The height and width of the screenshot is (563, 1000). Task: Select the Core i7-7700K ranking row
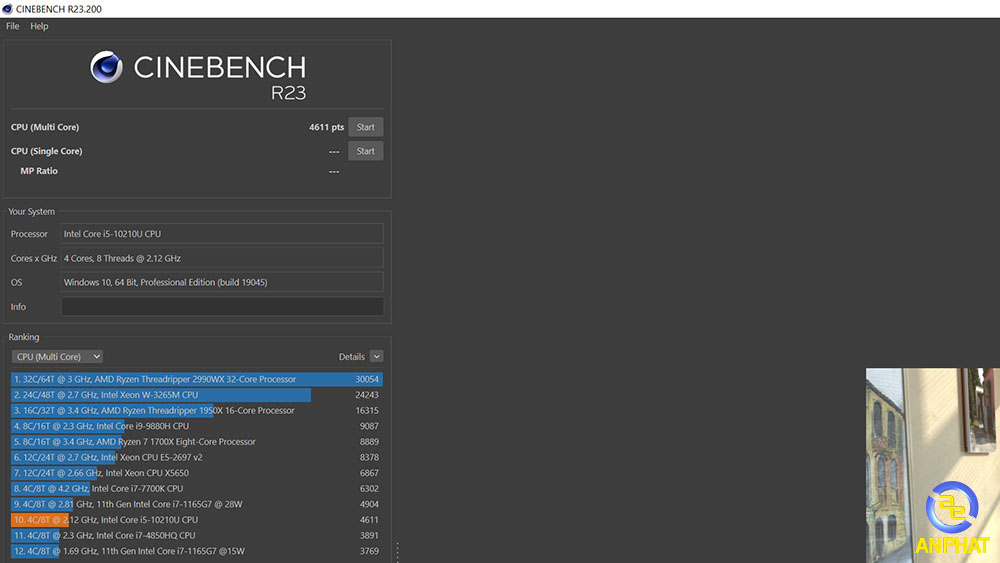point(196,488)
